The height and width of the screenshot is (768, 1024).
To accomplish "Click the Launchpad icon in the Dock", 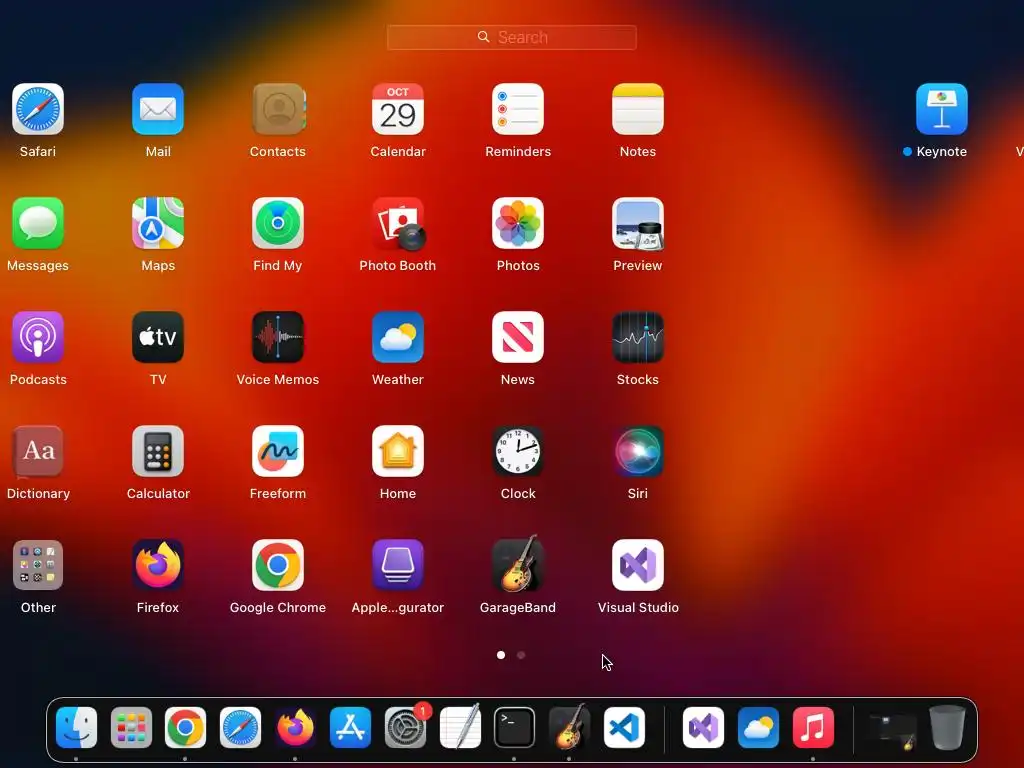I will pos(131,728).
